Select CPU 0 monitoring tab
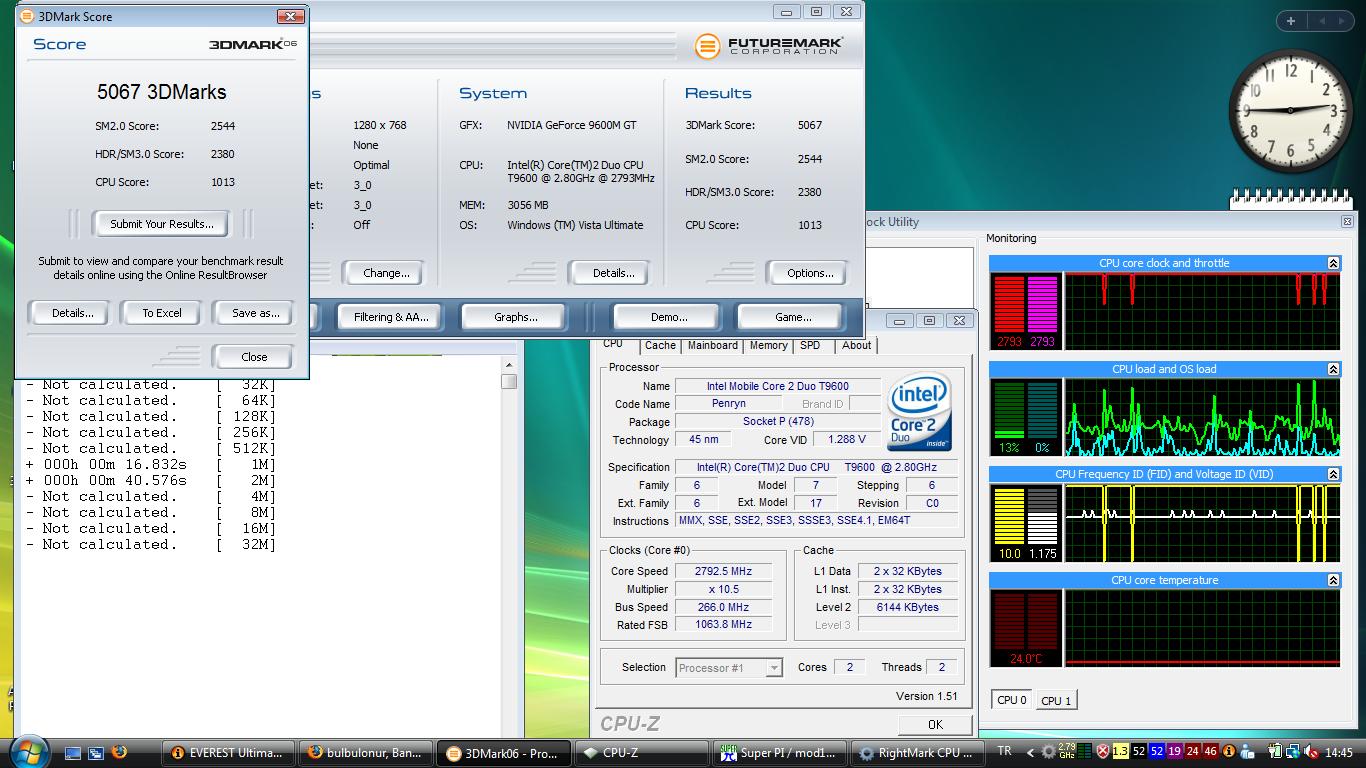The image size is (1366, 768). (x=1012, y=700)
